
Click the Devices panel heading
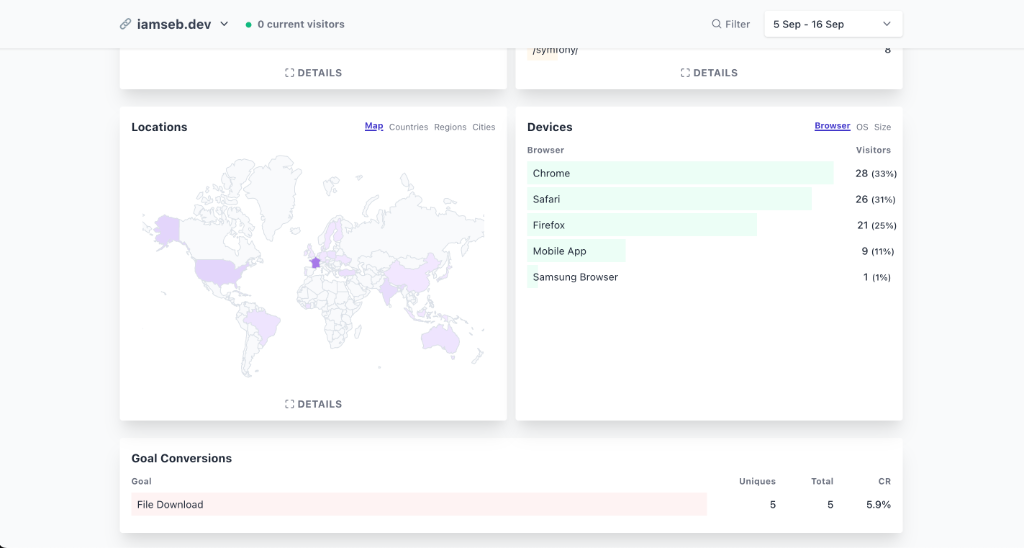550,127
